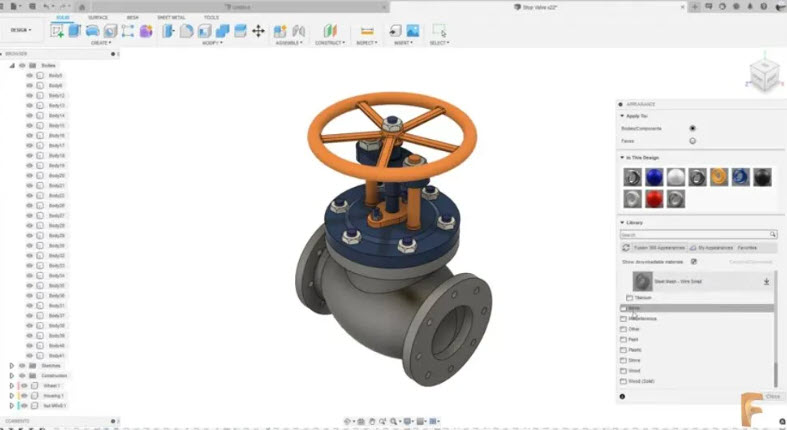Click the Library search field
This screenshot has width=787, height=430.
pyautogui.click(x=696, y=235)
